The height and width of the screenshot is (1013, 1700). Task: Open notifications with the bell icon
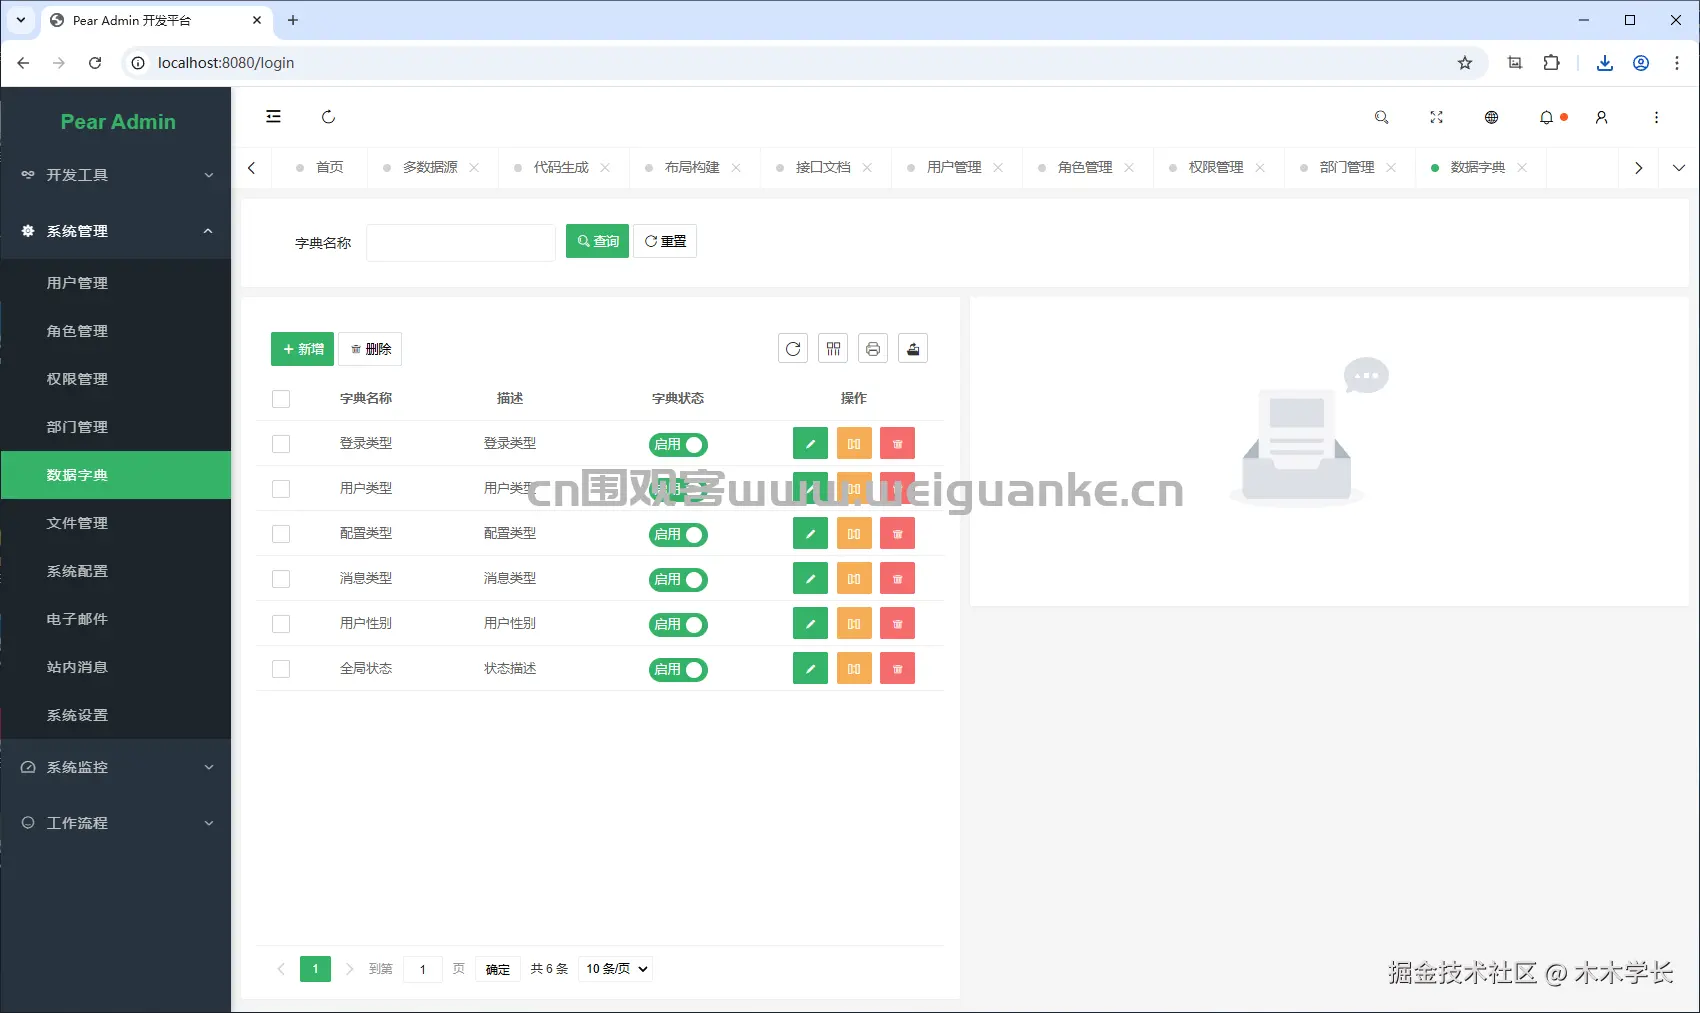1546,117
